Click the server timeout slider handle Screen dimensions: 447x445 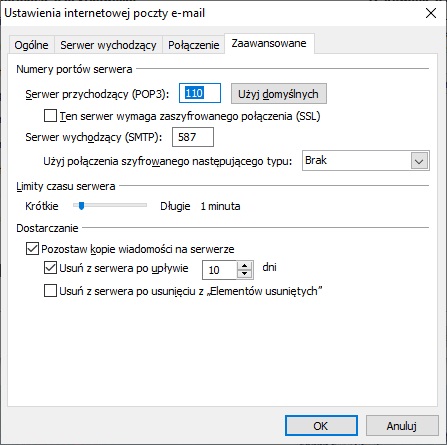pos(81,206)
